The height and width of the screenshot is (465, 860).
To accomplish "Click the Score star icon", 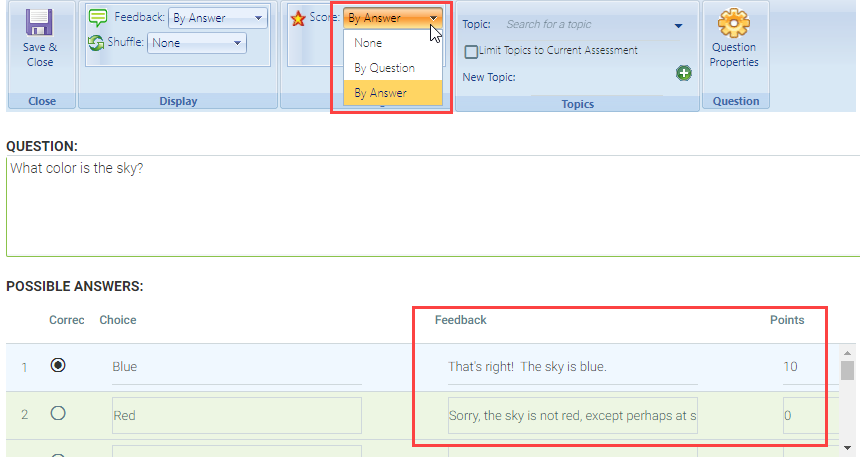I will tap(298, 19).
